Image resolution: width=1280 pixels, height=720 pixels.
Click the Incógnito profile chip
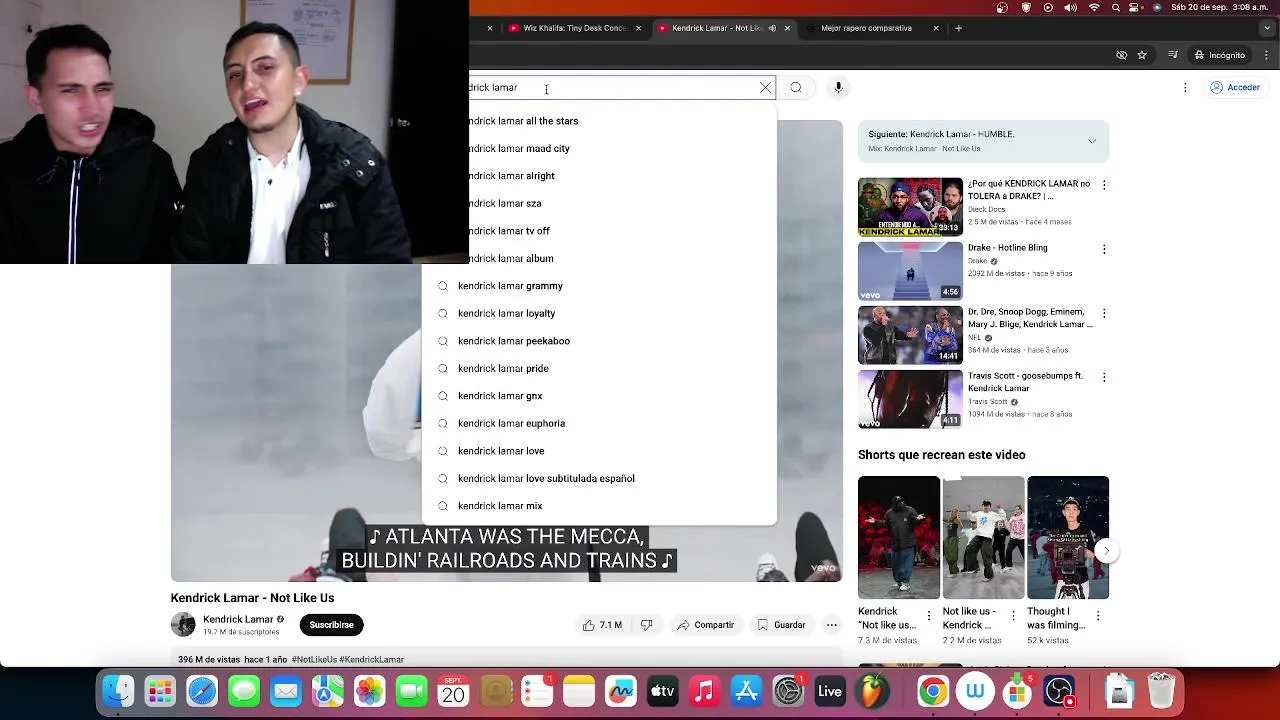(x=1220, y=55)
